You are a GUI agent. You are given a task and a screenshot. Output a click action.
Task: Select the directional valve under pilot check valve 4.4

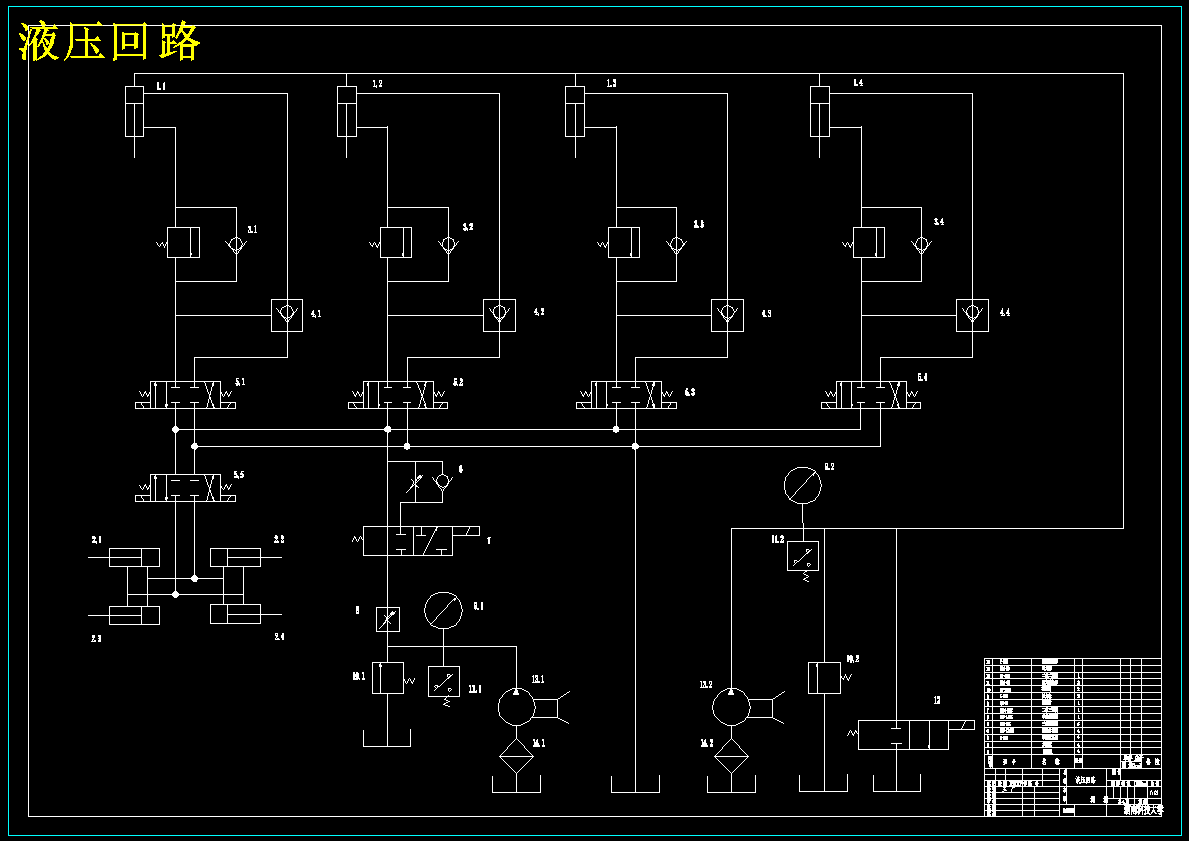tap(871, 395)
